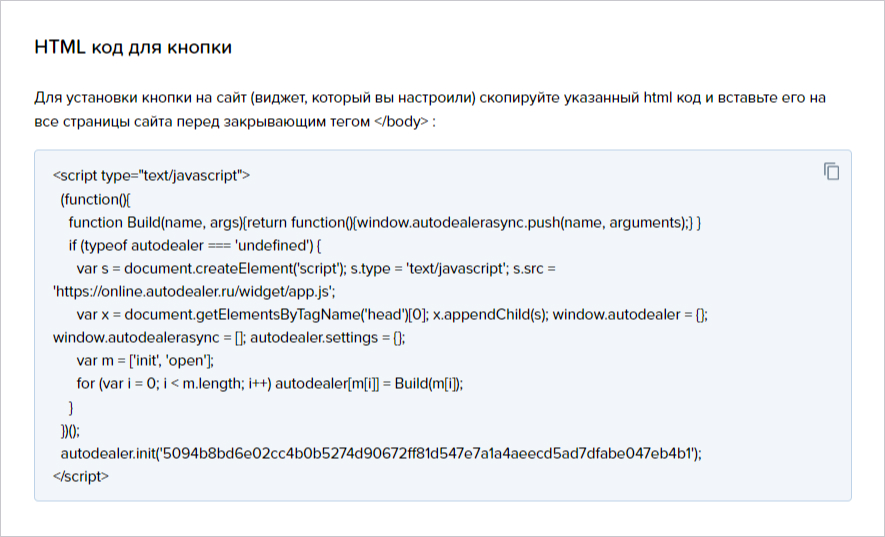Click the 'autodealer.settings = {};' statement

[x=328, y=338]
